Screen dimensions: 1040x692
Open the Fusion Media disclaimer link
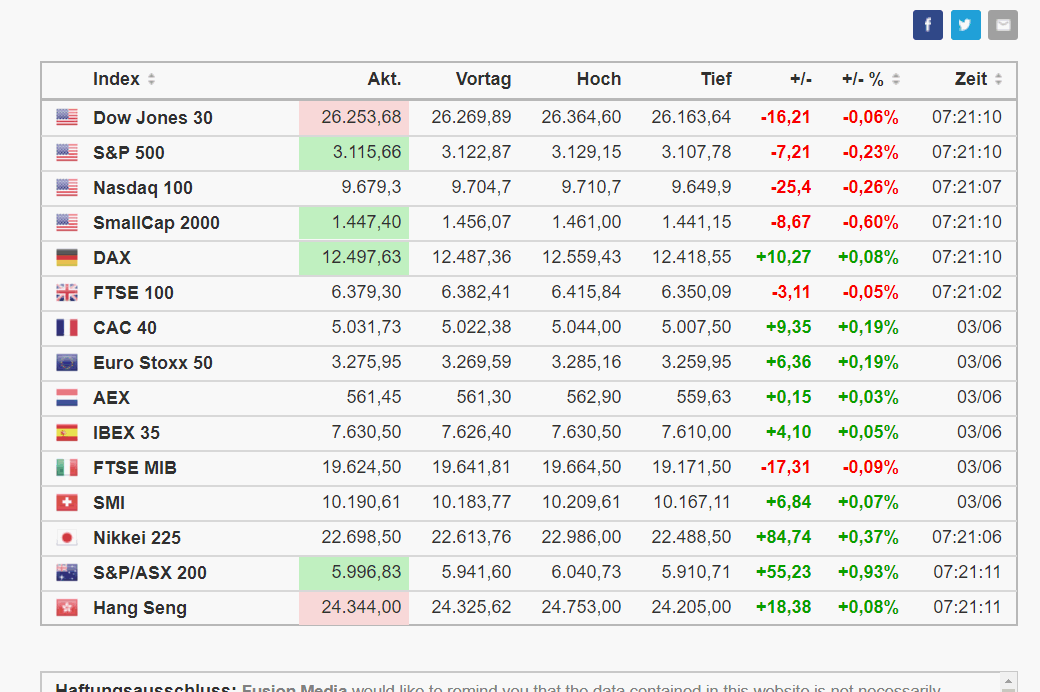click(294, 687)
